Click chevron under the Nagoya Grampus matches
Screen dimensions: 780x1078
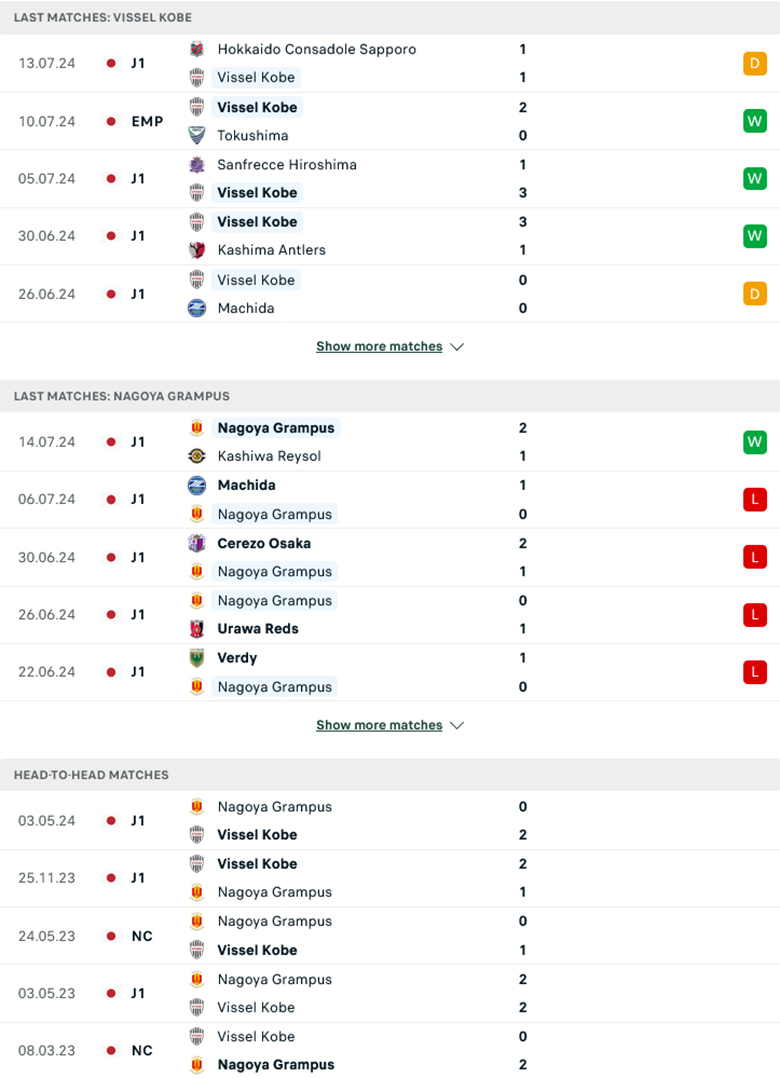point(457,725)
